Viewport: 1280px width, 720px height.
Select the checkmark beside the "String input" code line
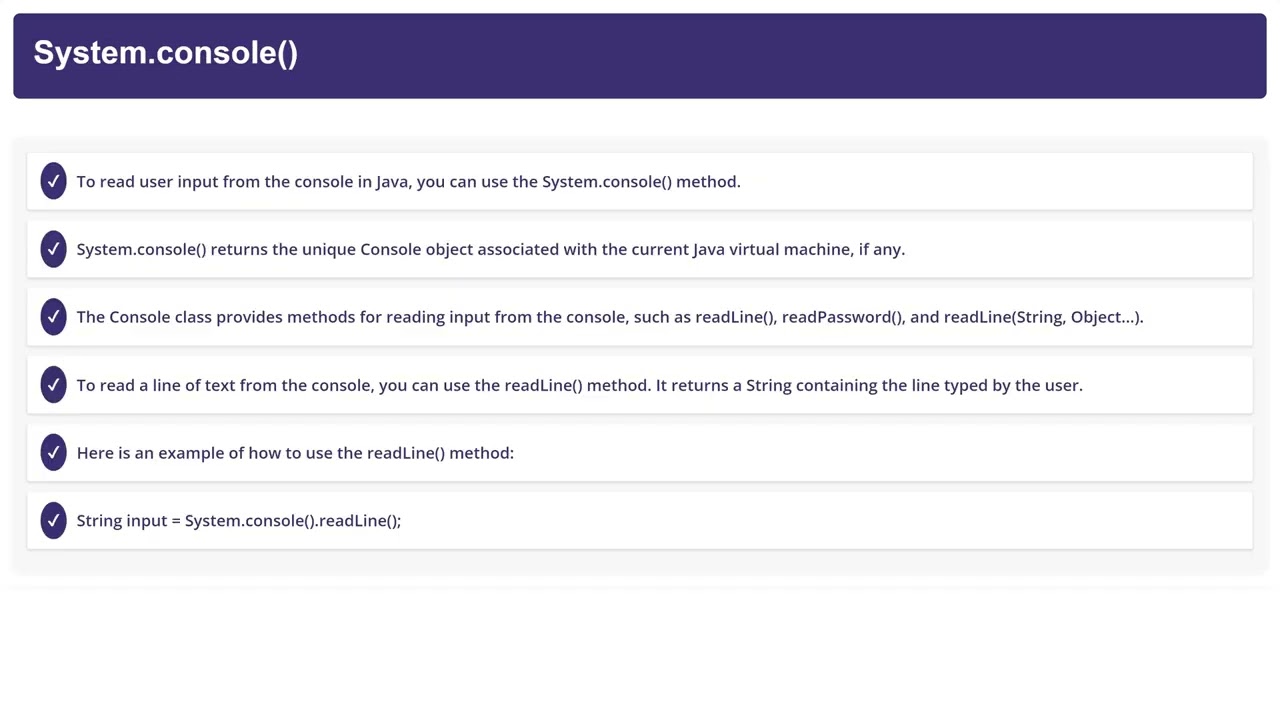(53, 521)
